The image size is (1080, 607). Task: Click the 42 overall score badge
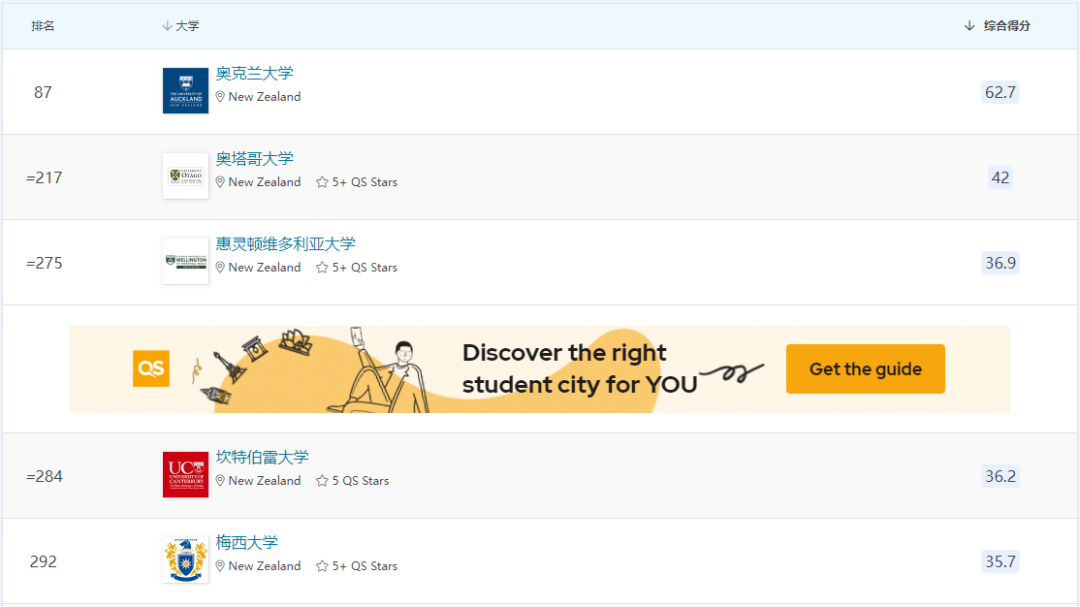1000,178
